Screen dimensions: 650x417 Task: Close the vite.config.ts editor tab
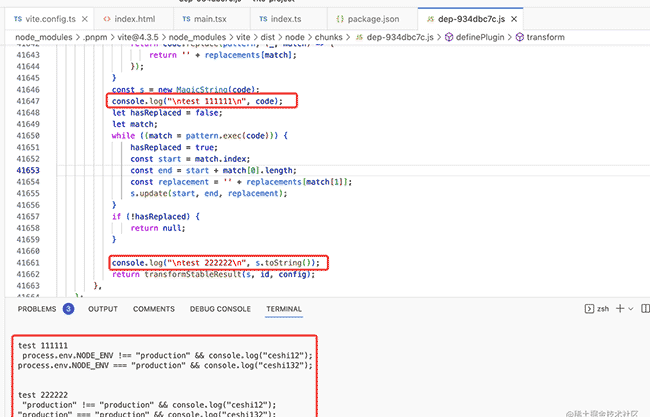click(x=94, y=18)
